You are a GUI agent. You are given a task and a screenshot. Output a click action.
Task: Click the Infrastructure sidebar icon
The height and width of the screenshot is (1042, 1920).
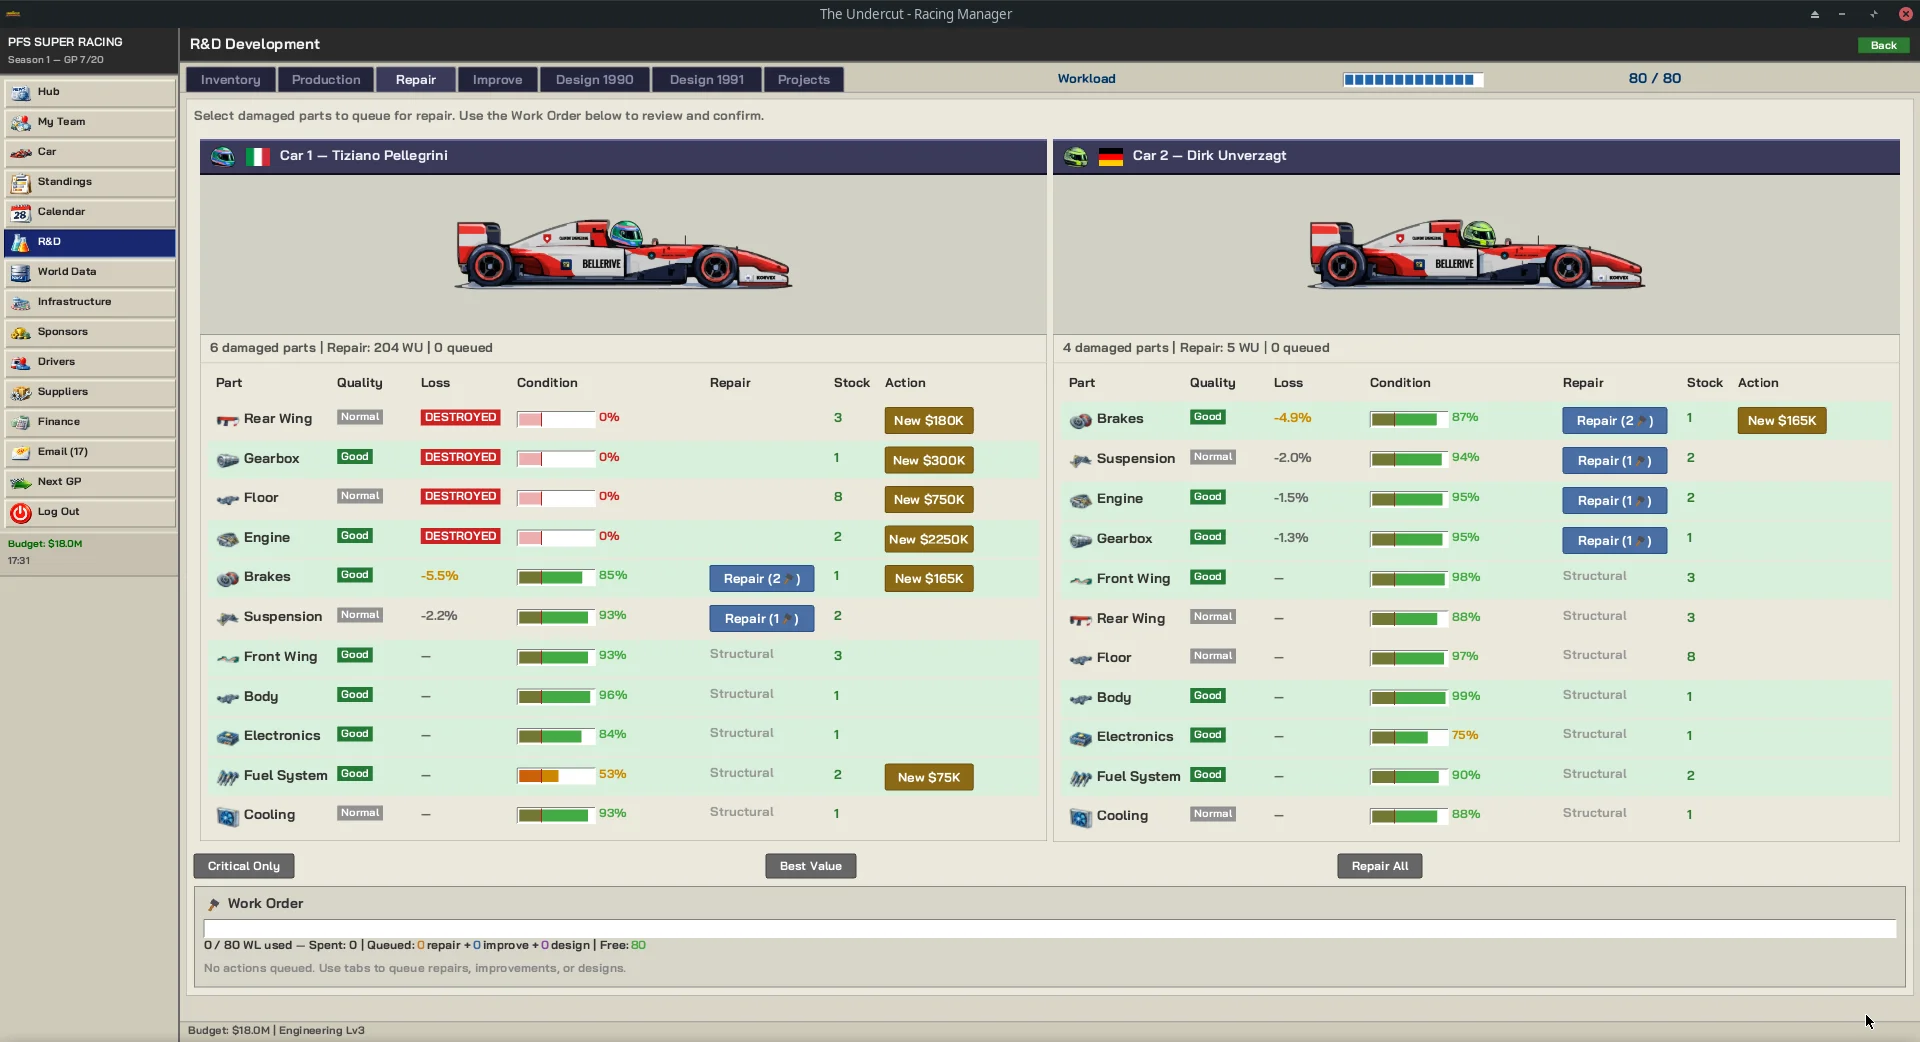(21, 303)
